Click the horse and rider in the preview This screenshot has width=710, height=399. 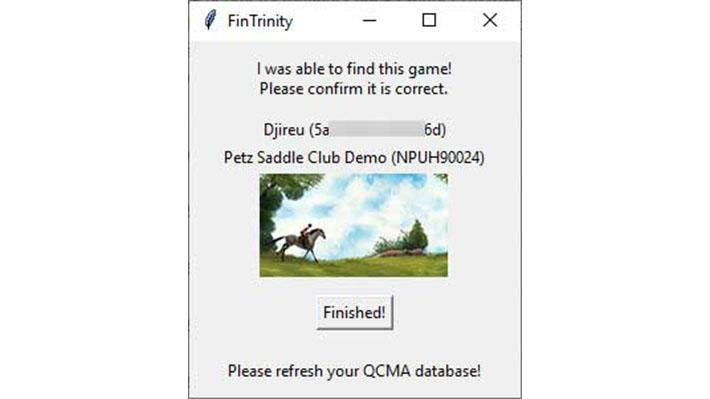coord(299,242)
